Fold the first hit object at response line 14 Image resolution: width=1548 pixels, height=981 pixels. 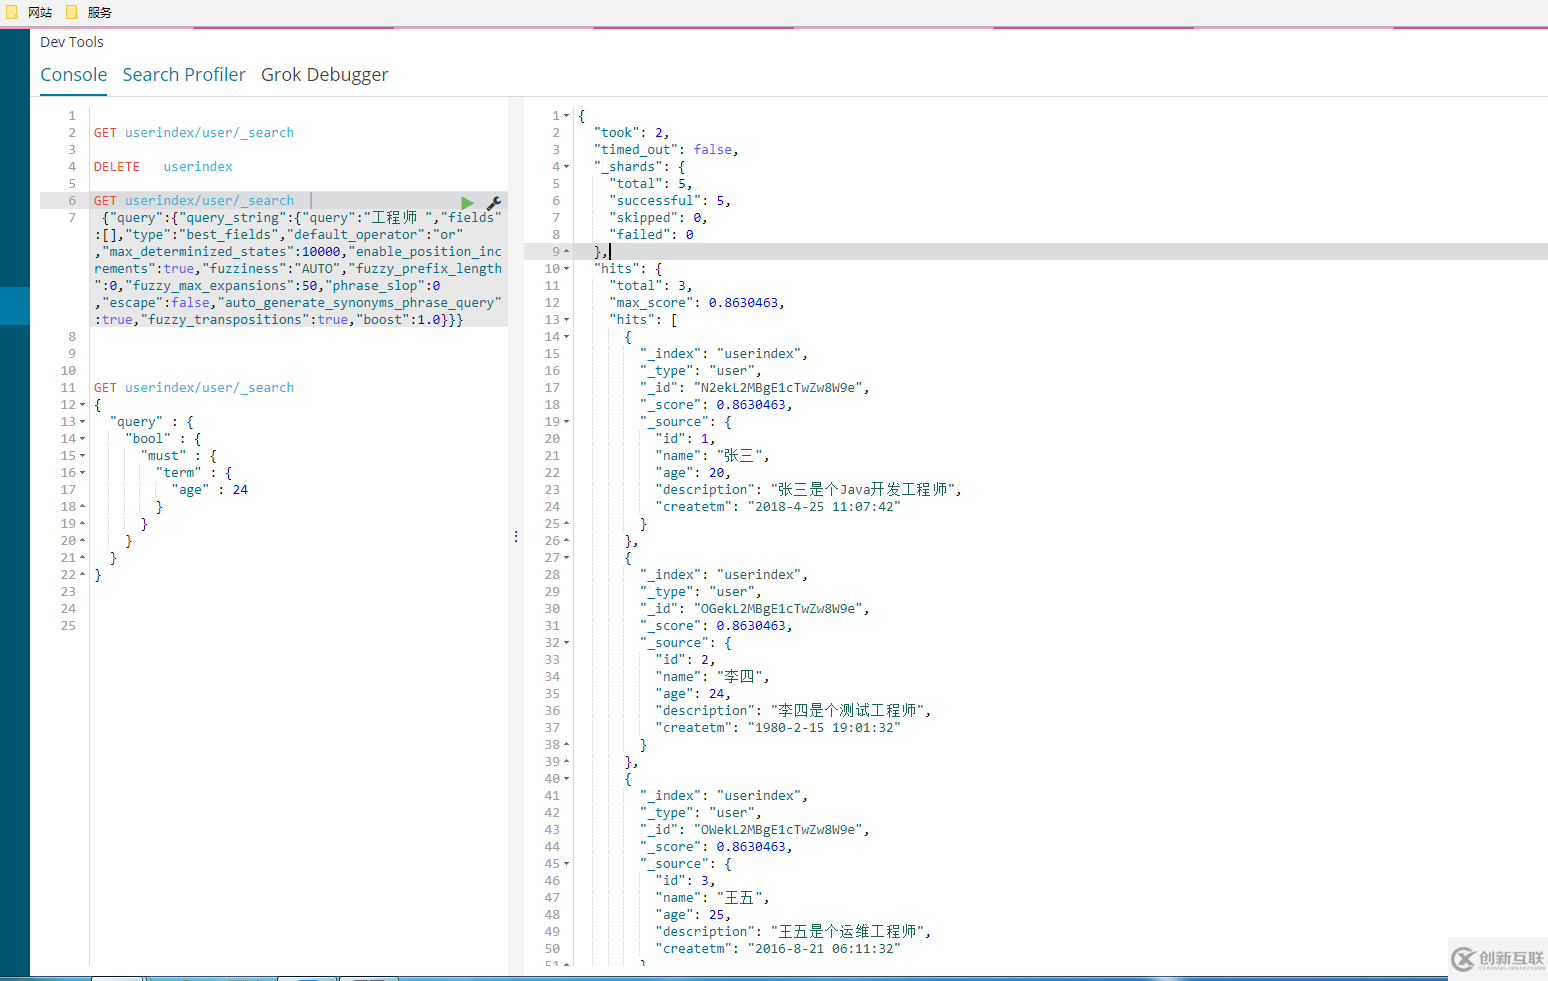coord(566,337)
